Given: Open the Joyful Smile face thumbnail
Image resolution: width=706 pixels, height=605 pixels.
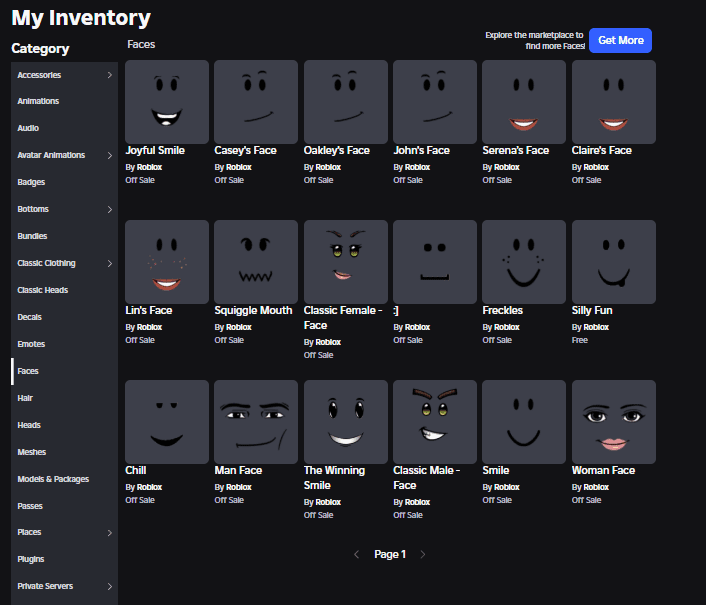Looking at the screenshot, I should [x=167, y=101].
